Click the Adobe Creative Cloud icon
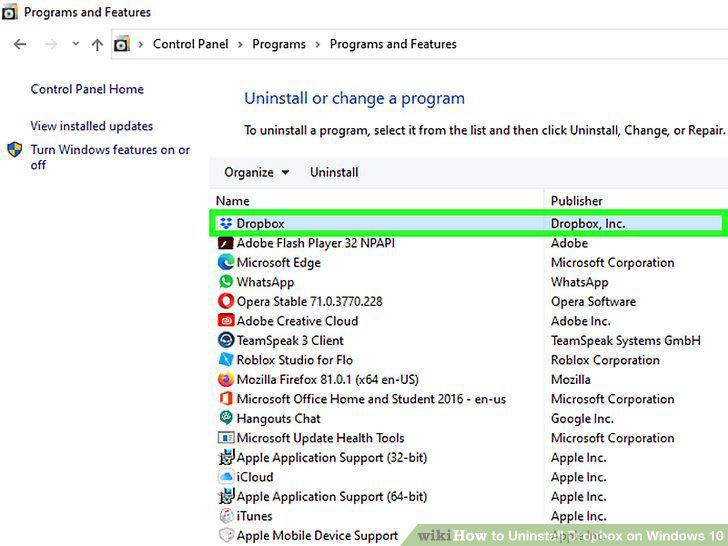This screenshot has height=546, width=728. tap(226, 321)
